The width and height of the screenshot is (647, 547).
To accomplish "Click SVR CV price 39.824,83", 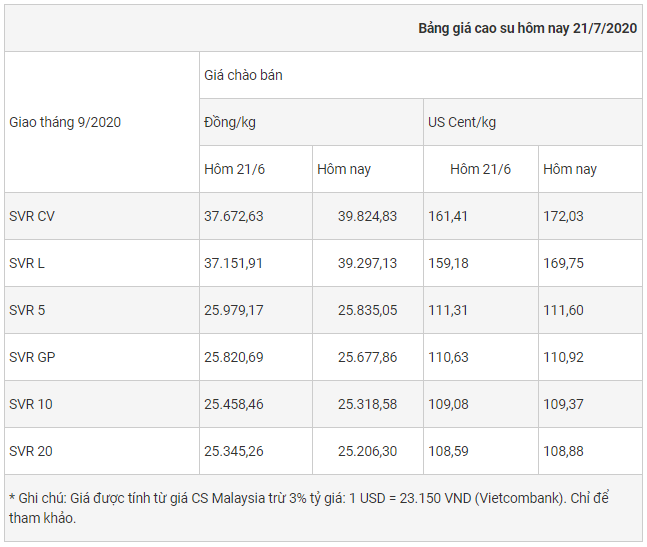I will [367, 216].
